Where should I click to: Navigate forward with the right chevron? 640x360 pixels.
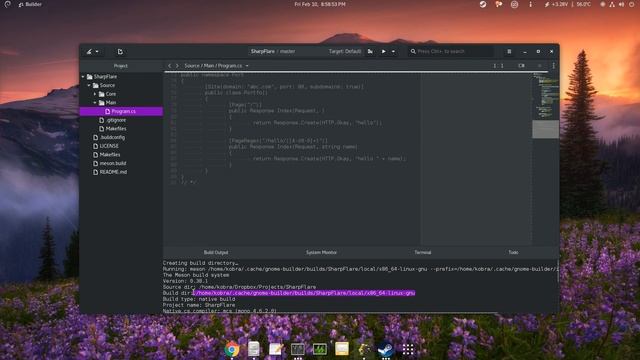pyautogui.click(x=177, y=66)
